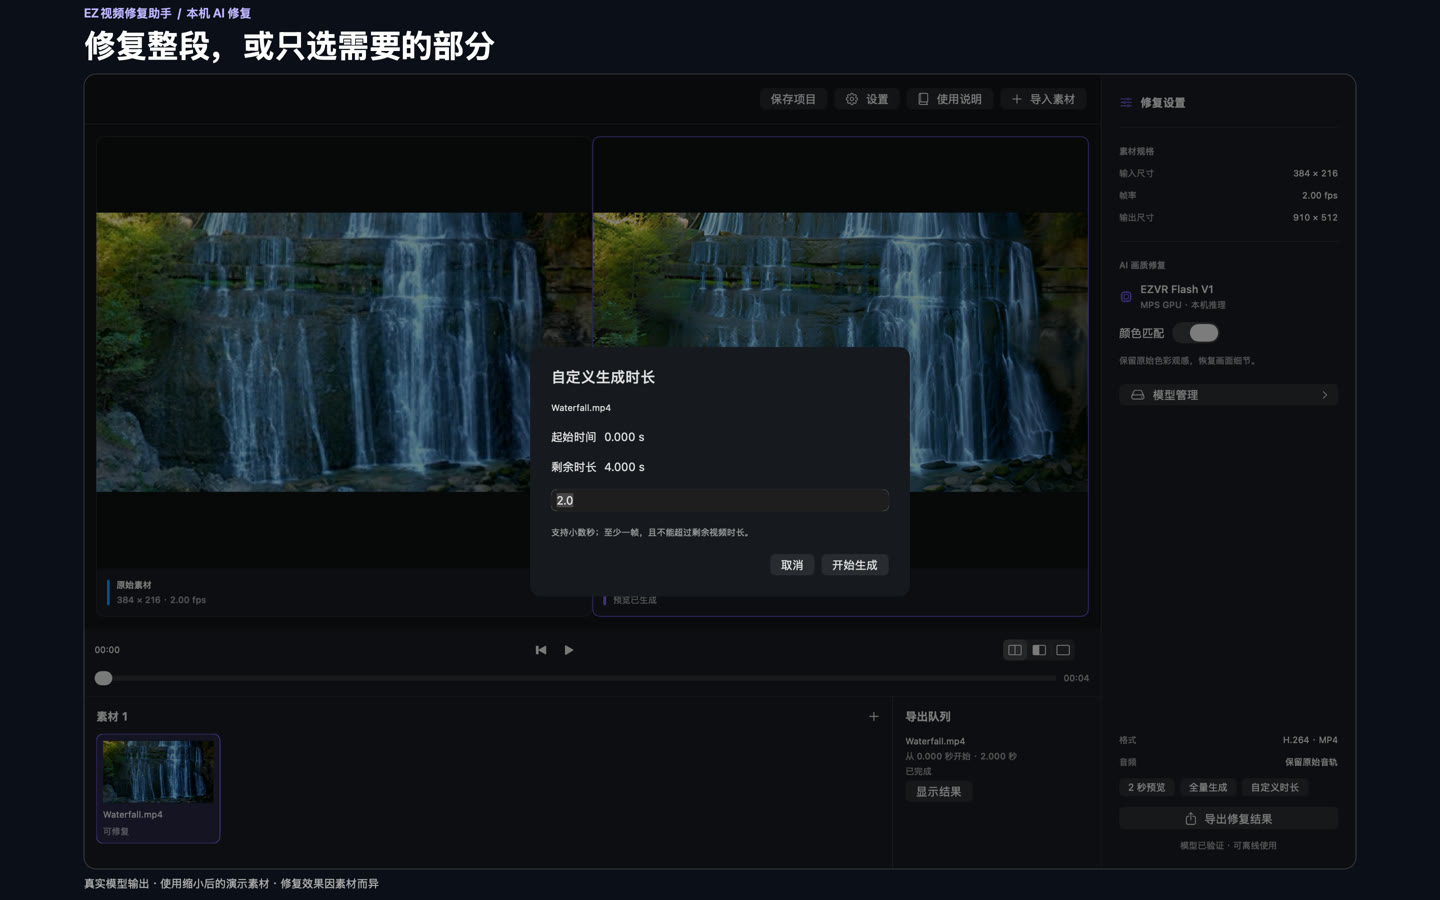Click the 保留原始音轨 audio value
This screenshot has height=900, width=1440.
(1311, 762)
